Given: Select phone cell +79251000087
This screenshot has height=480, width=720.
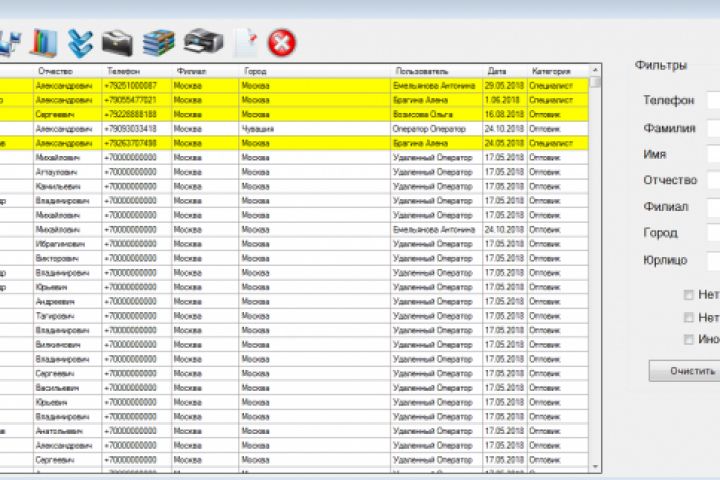Looking at the screenshot, I should tap(136, 85).
